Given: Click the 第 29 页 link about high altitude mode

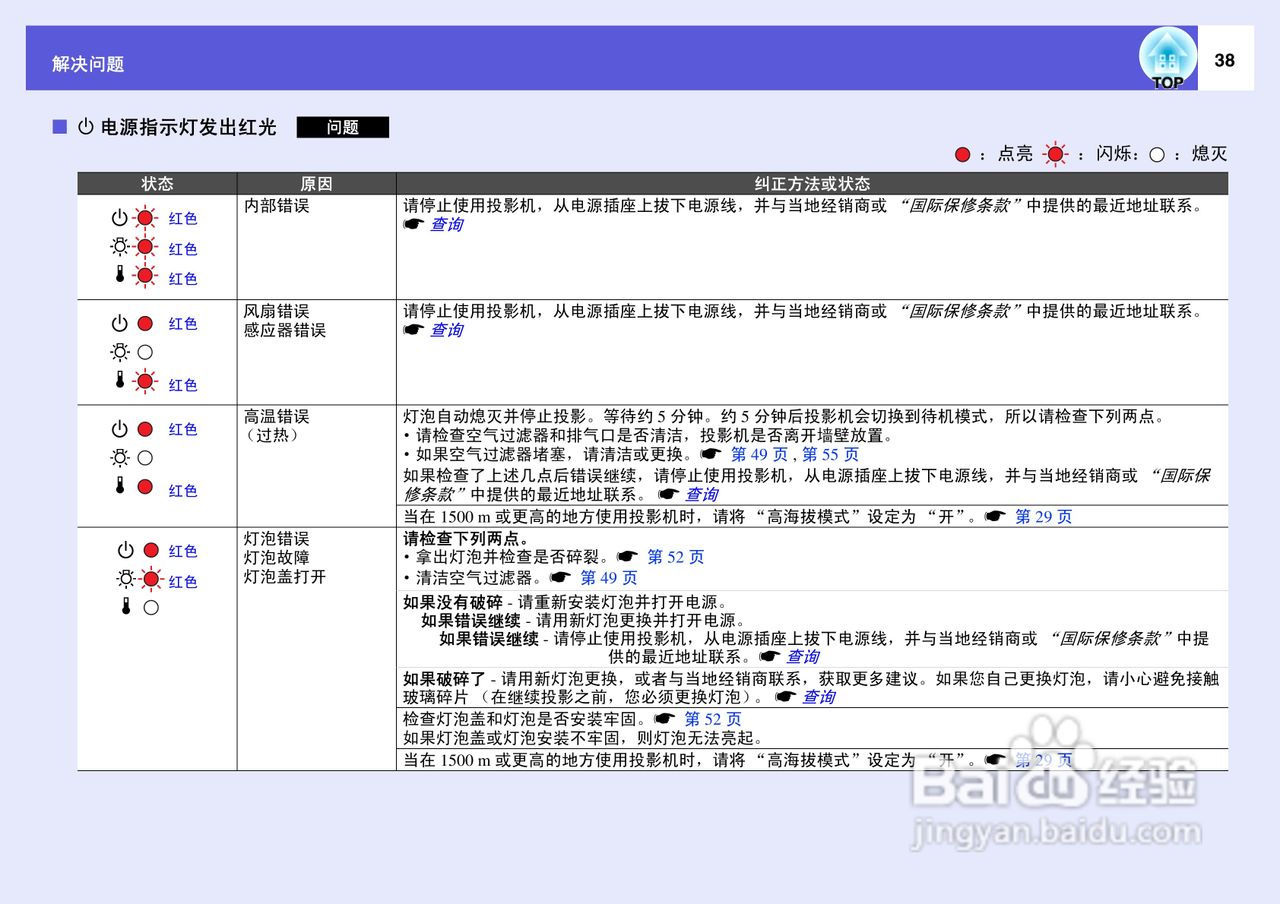Looking at the screenshot, I should [x=1043, y=516].
